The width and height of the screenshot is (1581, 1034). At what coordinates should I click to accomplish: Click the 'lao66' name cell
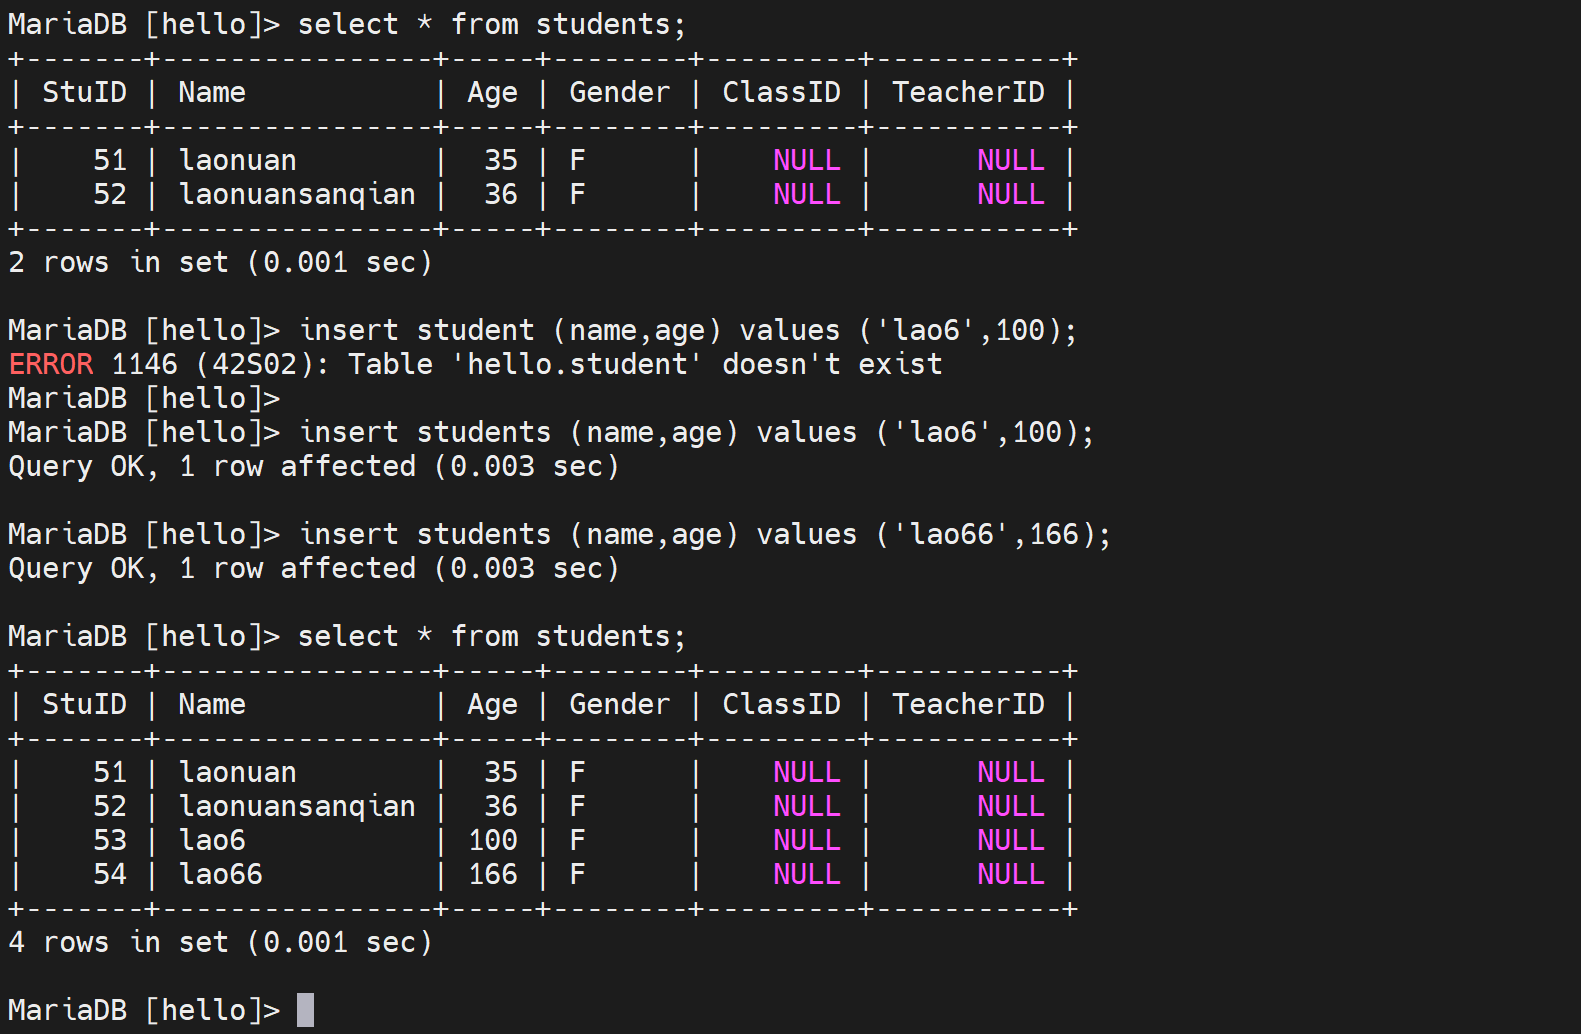click(220, 874)
